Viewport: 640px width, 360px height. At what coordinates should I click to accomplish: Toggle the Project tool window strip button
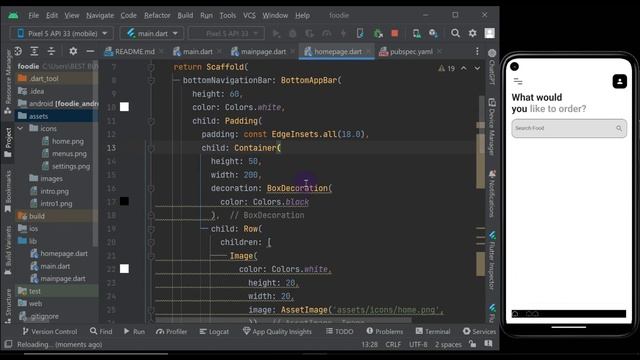(x=8, y=142)
